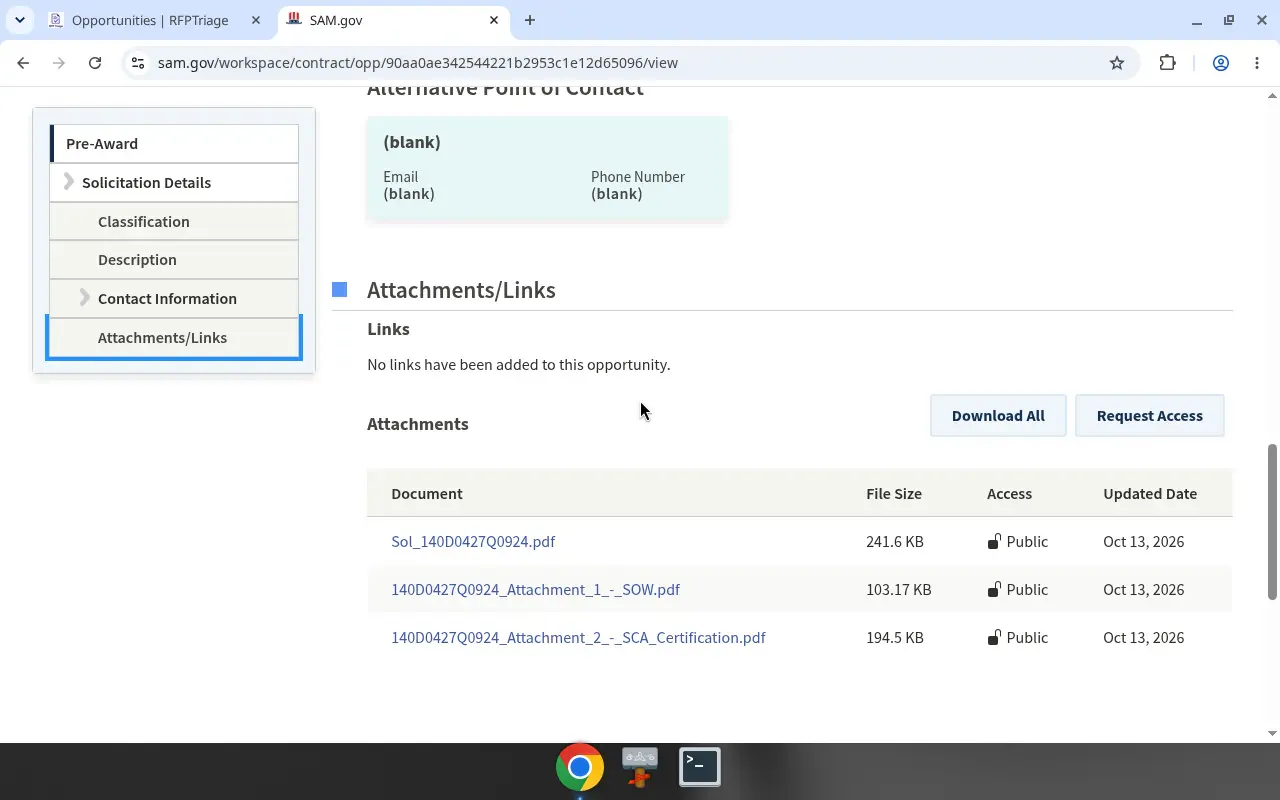Click the address bar URL

click(418, 62)
